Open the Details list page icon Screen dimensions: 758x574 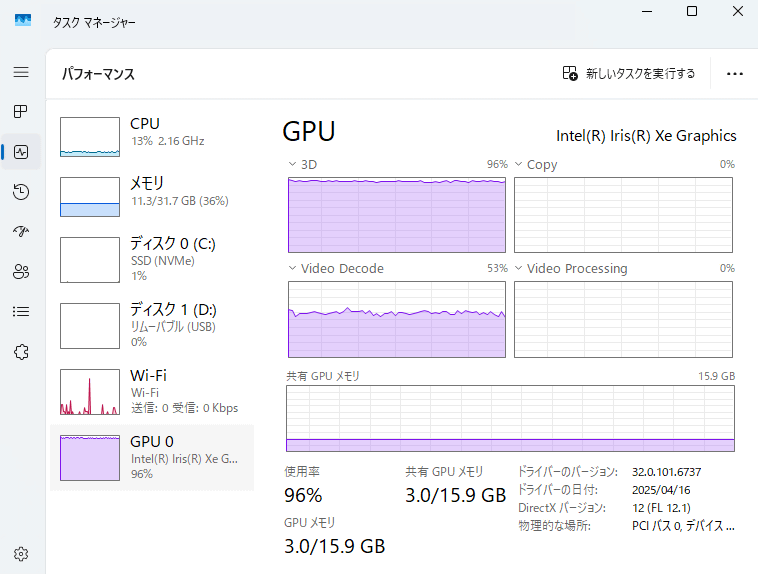21,311
